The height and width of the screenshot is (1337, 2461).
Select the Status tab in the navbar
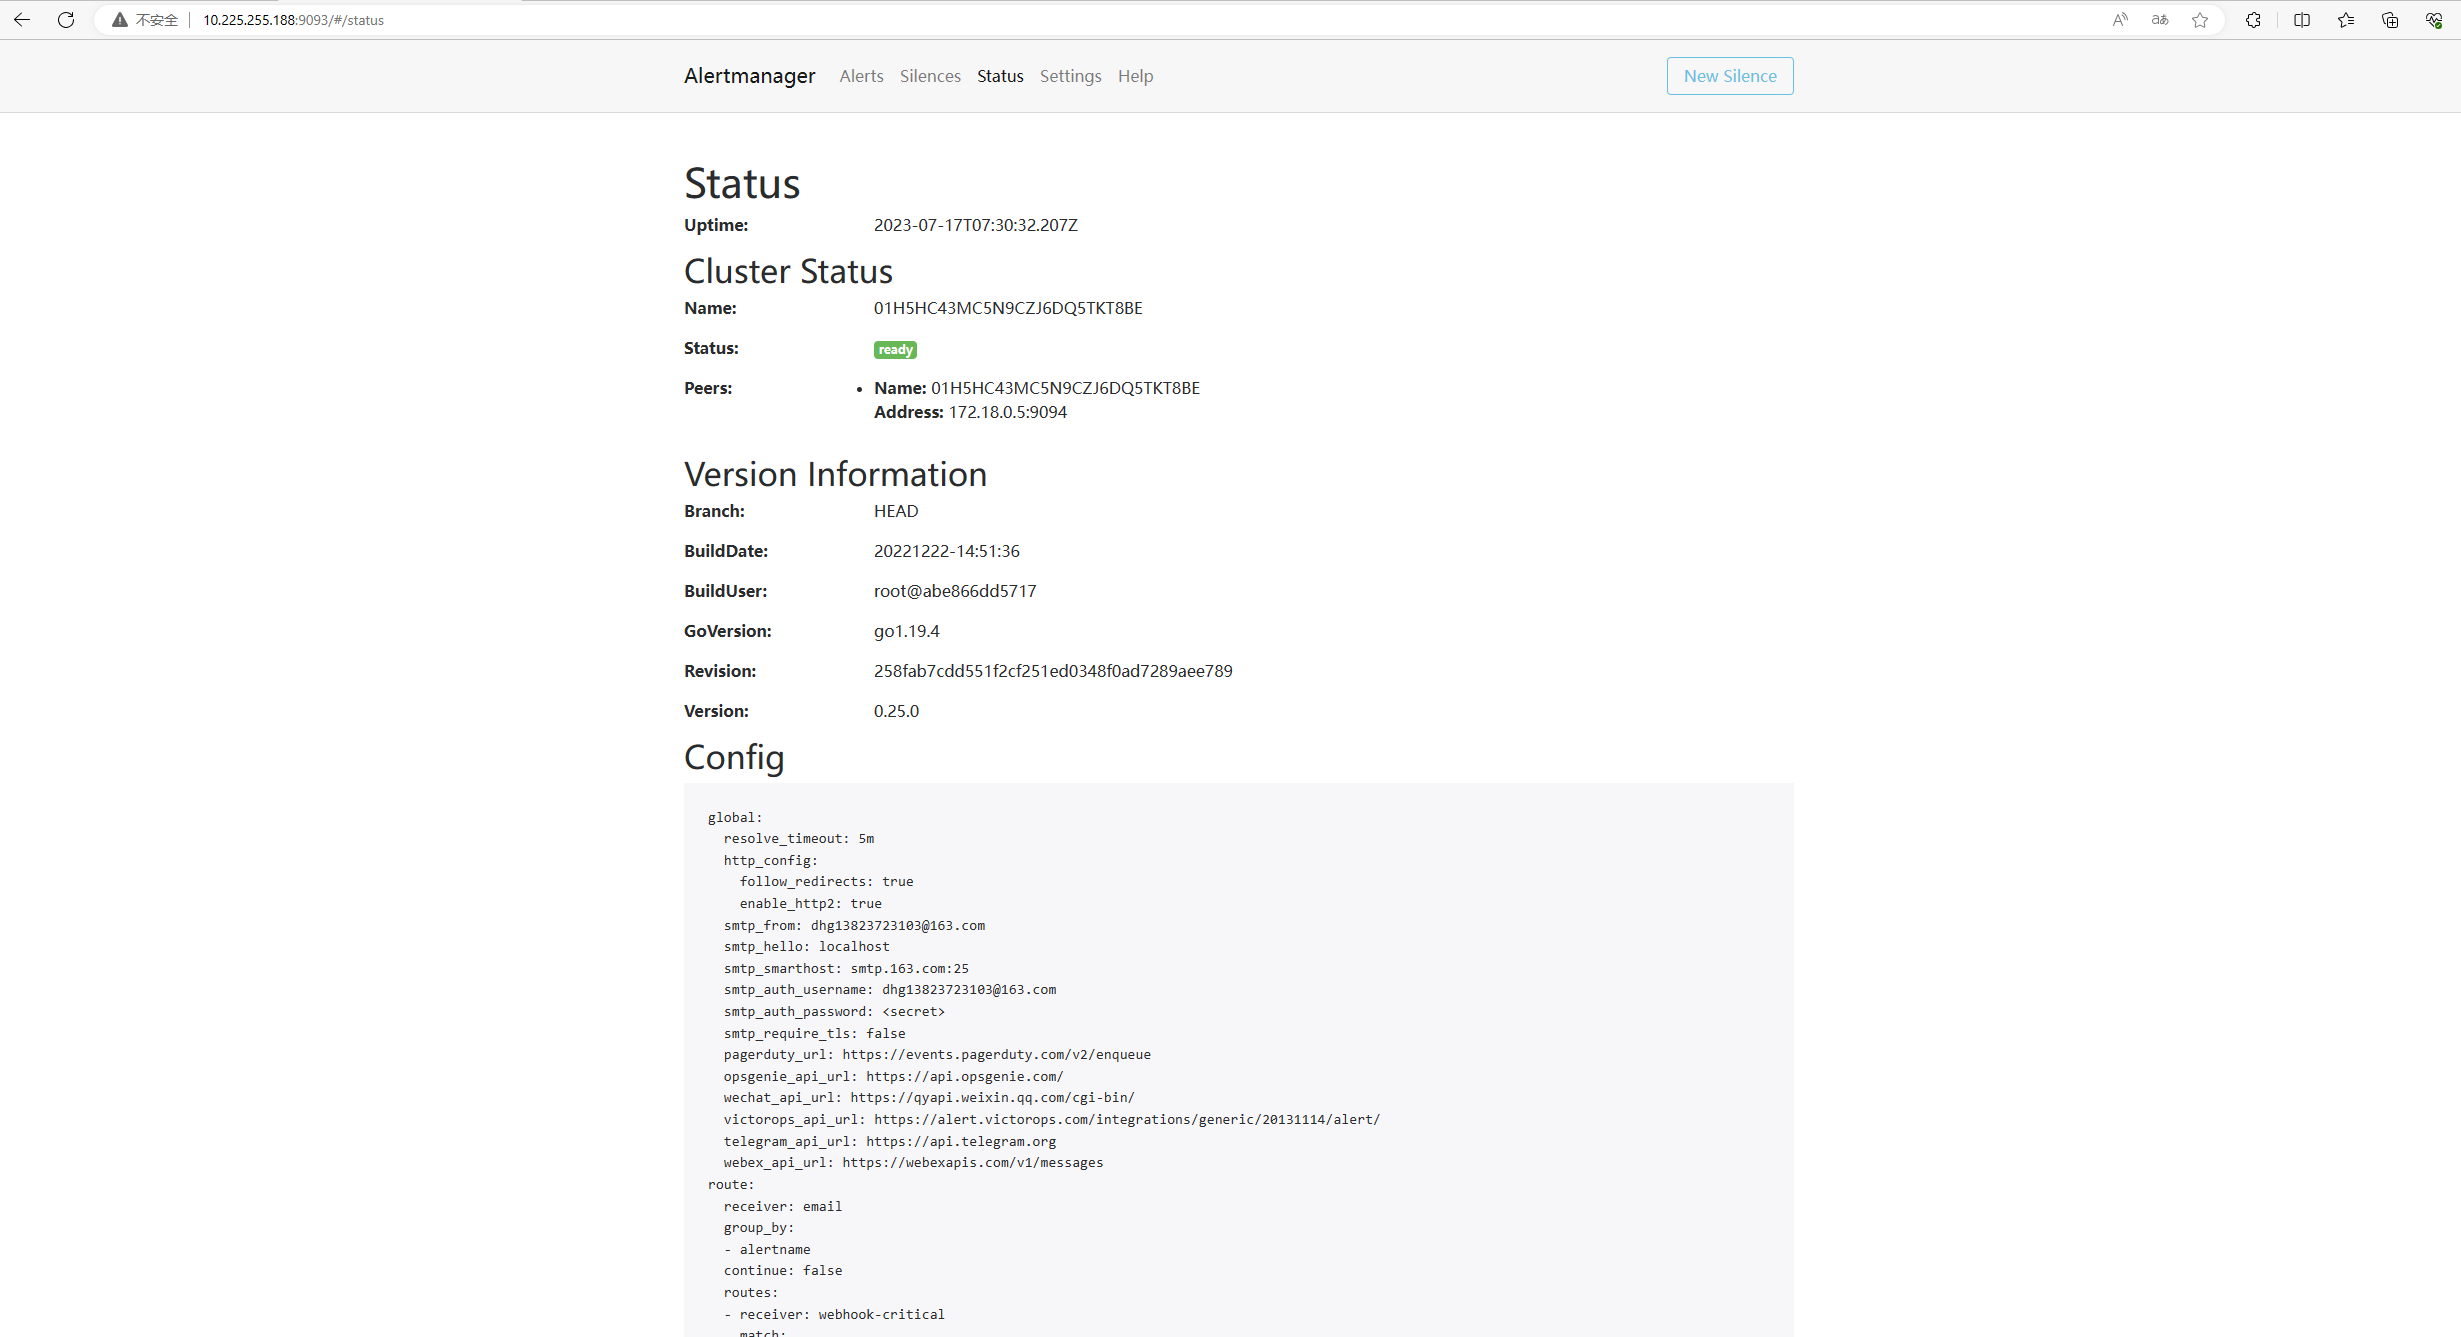tap(999, 75)
